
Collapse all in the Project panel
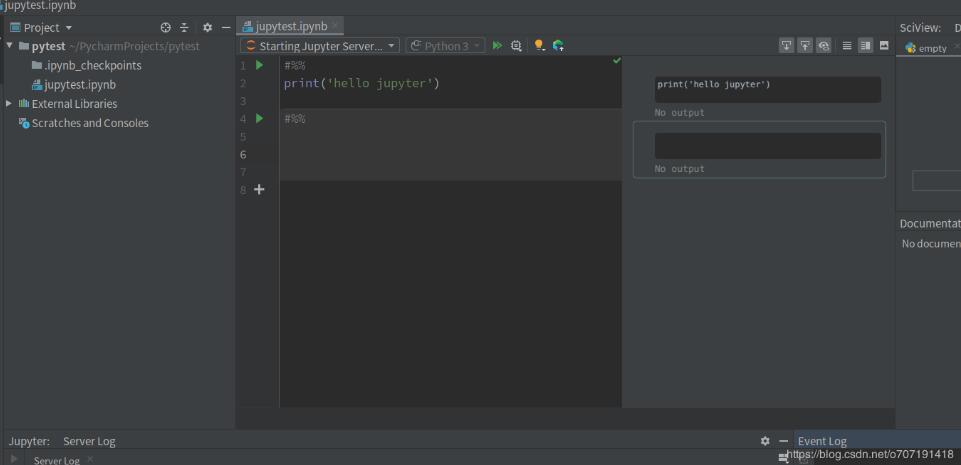tap(184, 28)
